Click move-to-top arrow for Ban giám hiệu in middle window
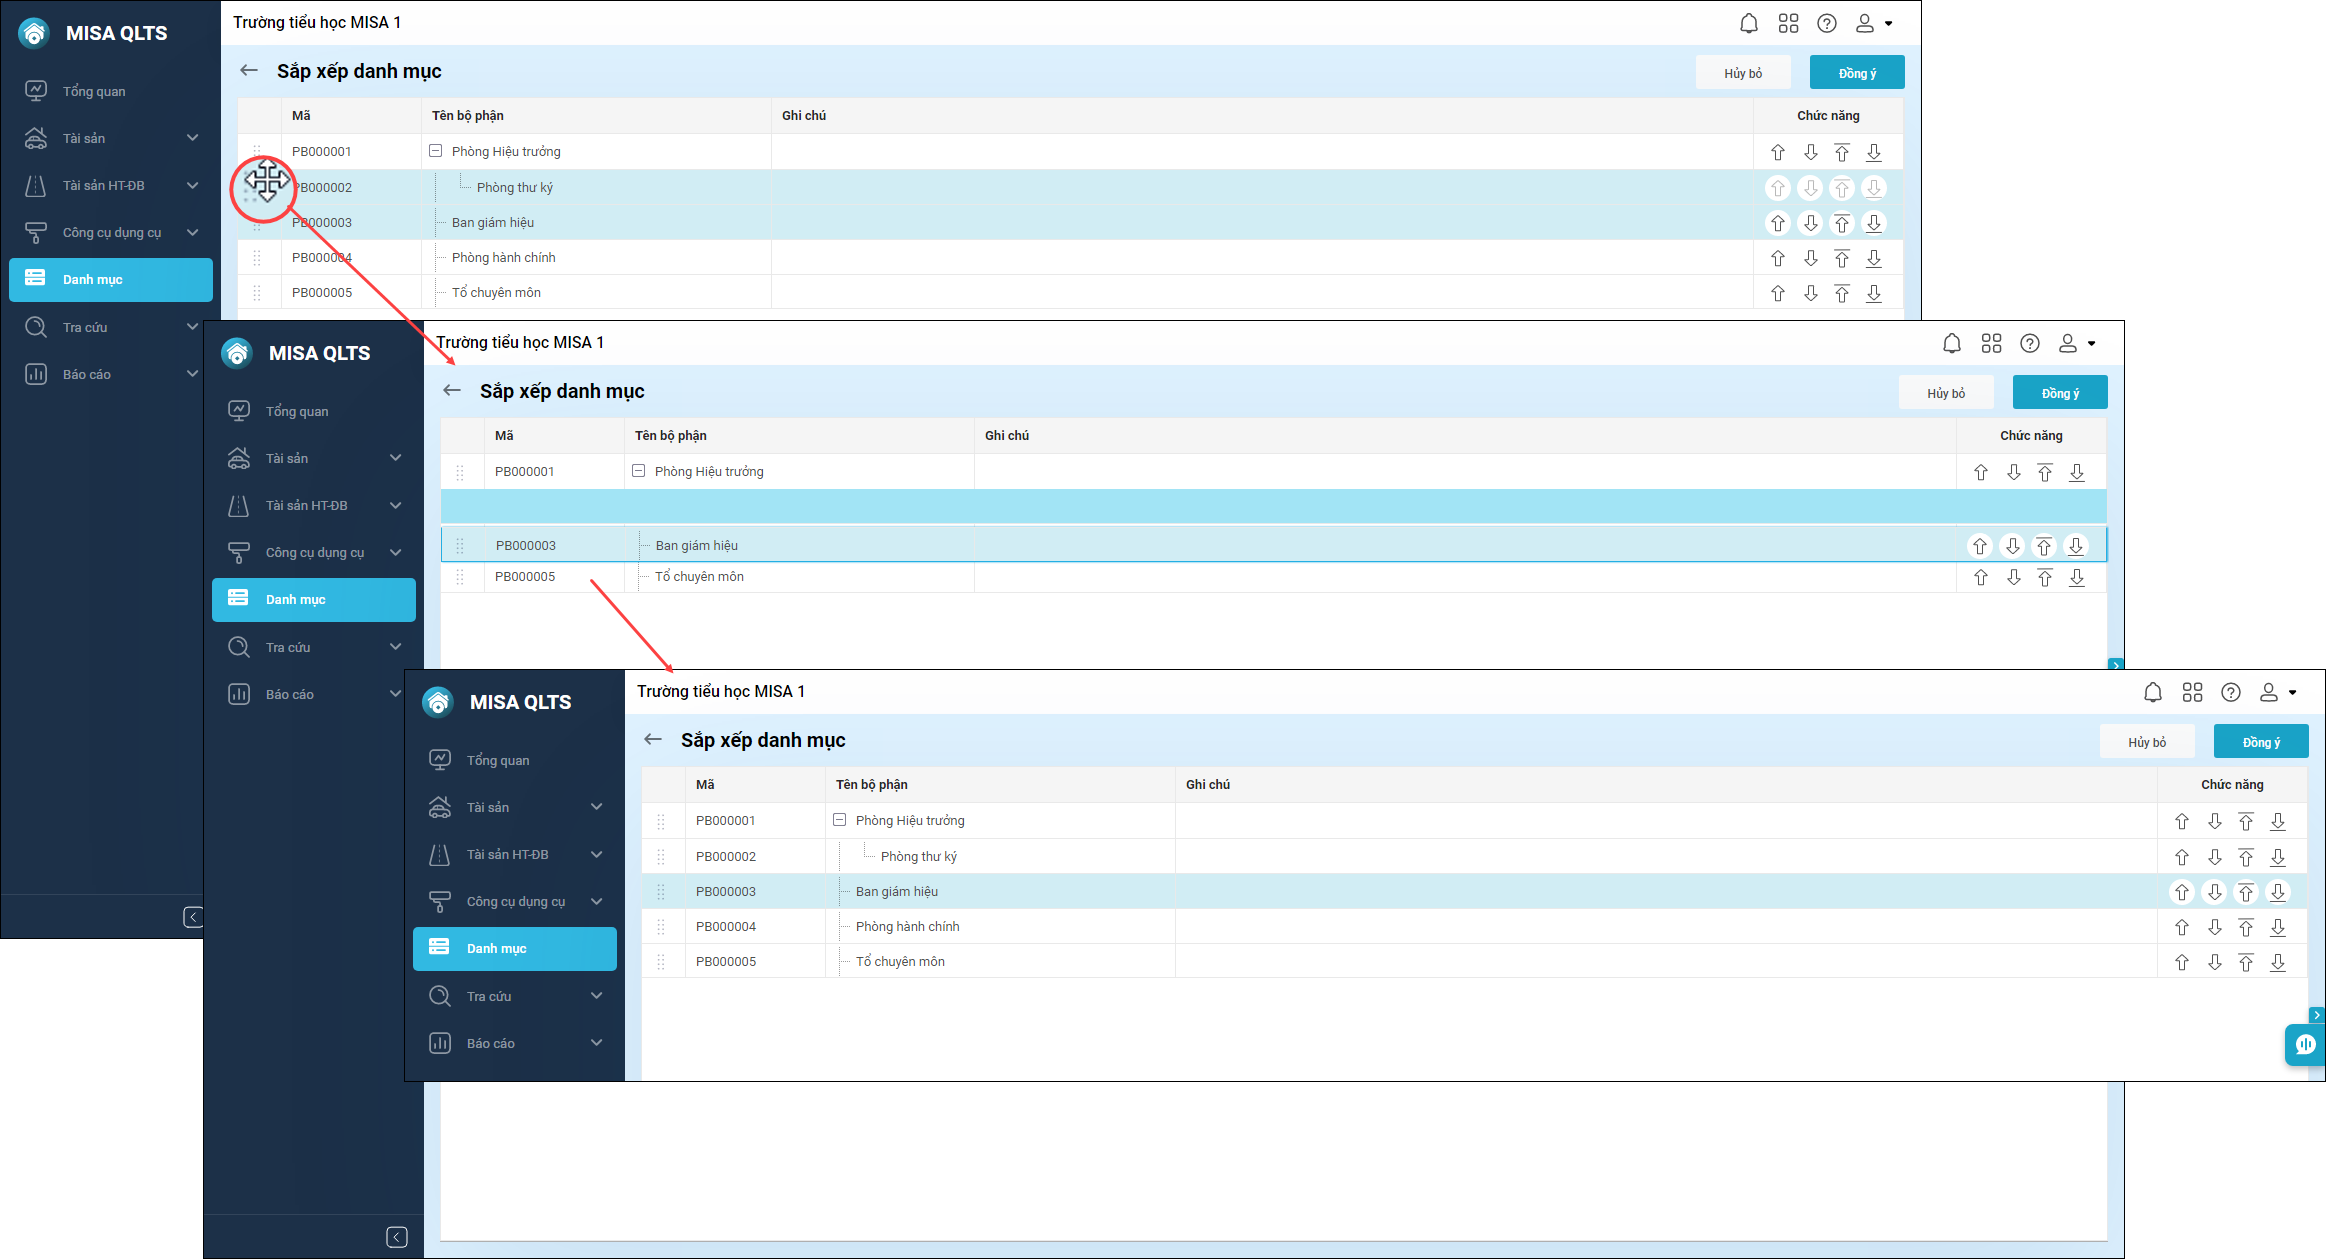 (2044, 546)
